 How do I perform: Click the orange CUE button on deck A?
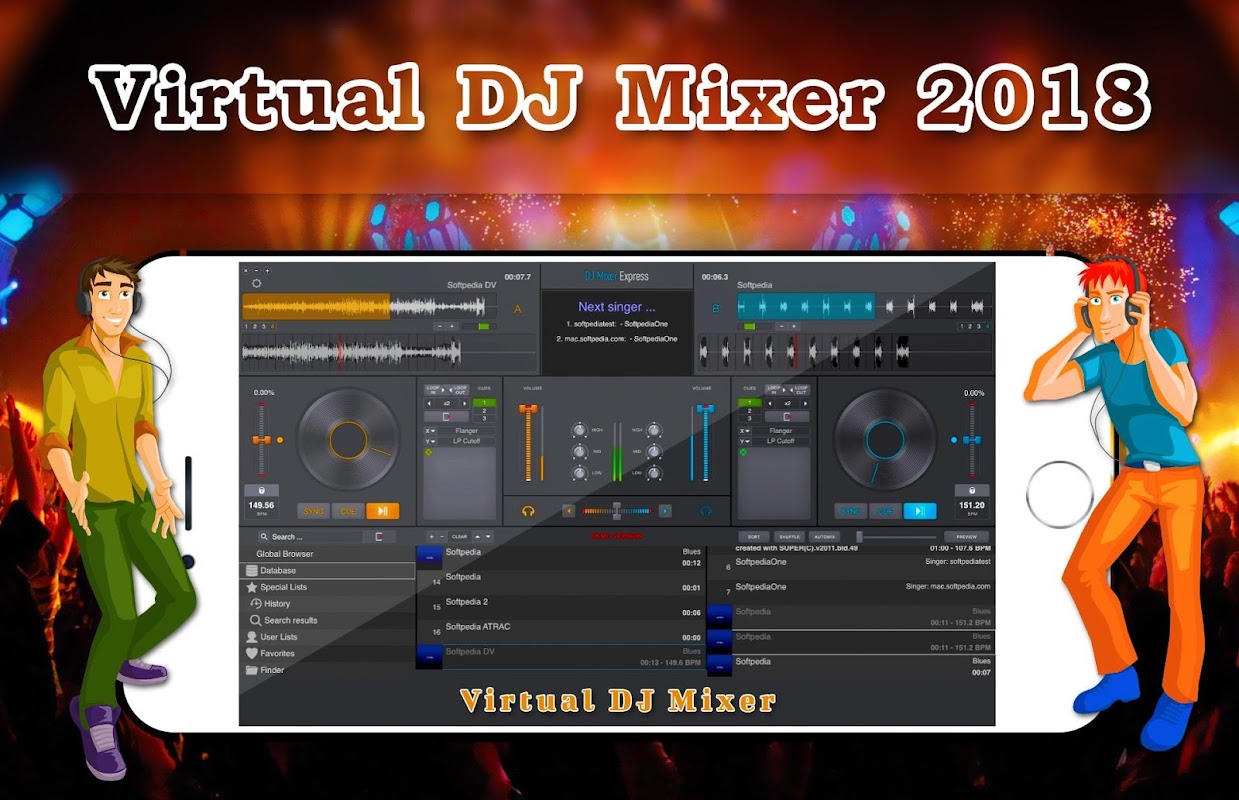[348, 511]
